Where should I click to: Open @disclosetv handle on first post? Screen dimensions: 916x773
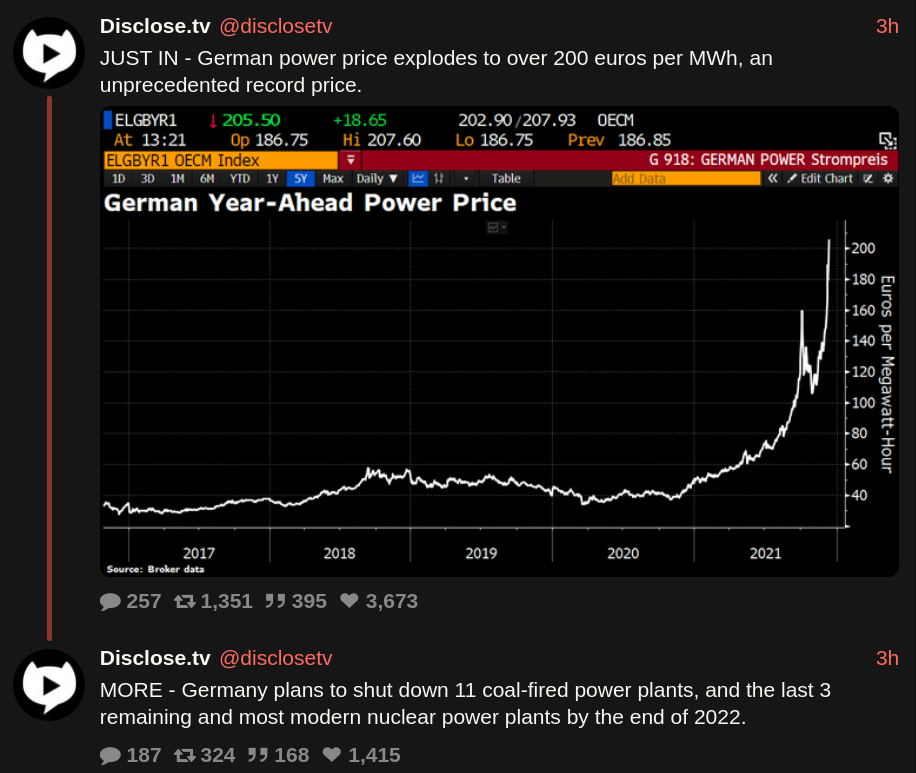(276, 26)
